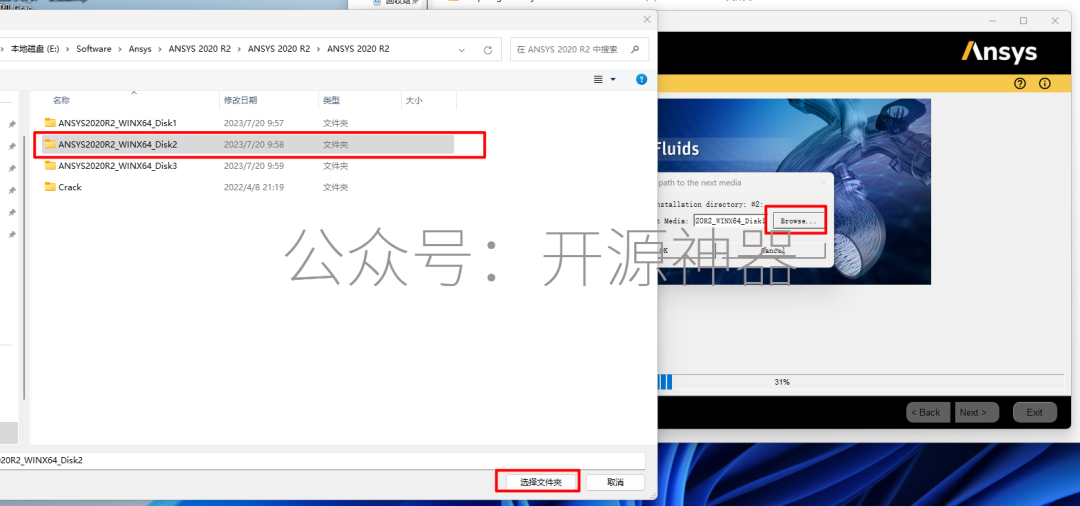Click the folder name input field
This screenshot has width=1080, height=506.
coord(321,460)
